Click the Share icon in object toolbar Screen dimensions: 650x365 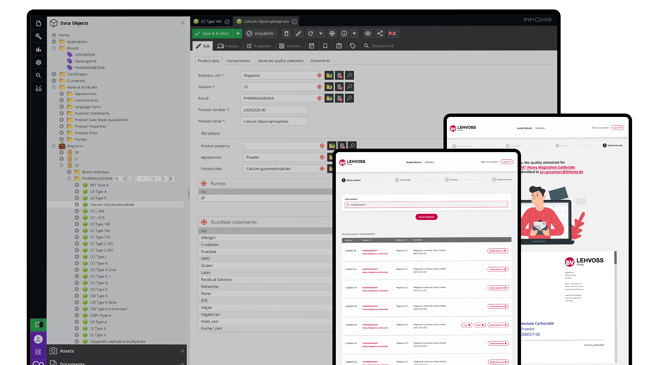click(380, 34)
